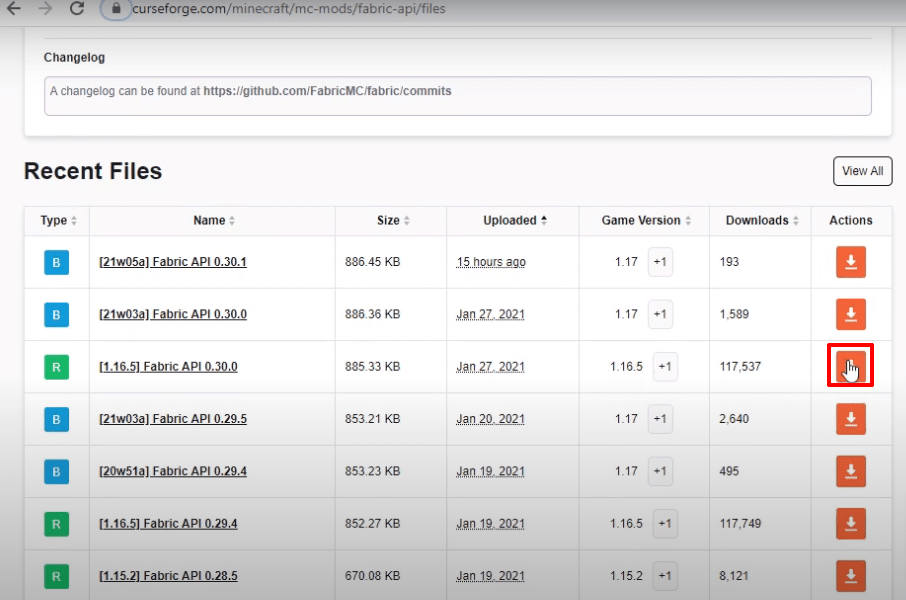Open [20w51a] Fabric API 0.29.4 link
The width and height of the screenshot is (906, 600).
pos(173,471)
